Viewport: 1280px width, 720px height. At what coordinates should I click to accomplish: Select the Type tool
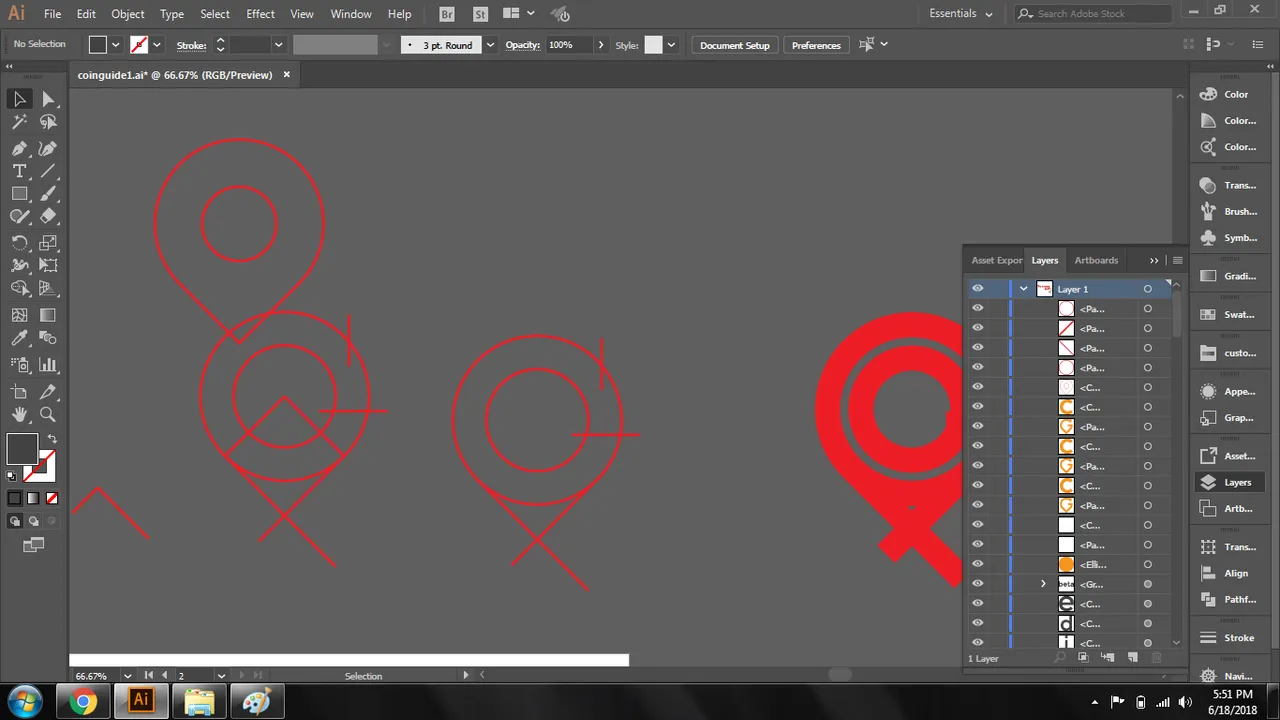19,171
